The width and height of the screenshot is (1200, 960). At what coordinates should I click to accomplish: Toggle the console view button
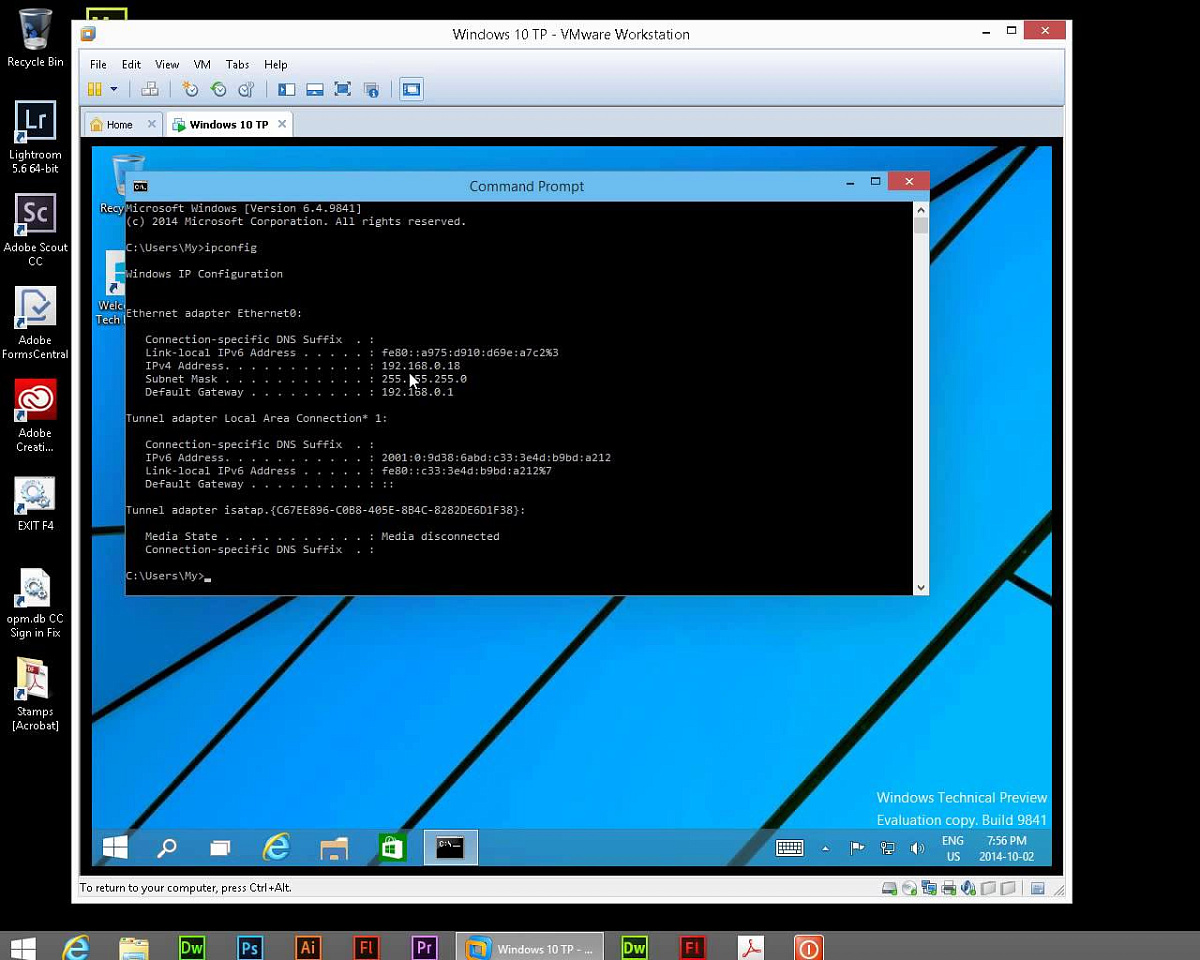coord(411,89)
